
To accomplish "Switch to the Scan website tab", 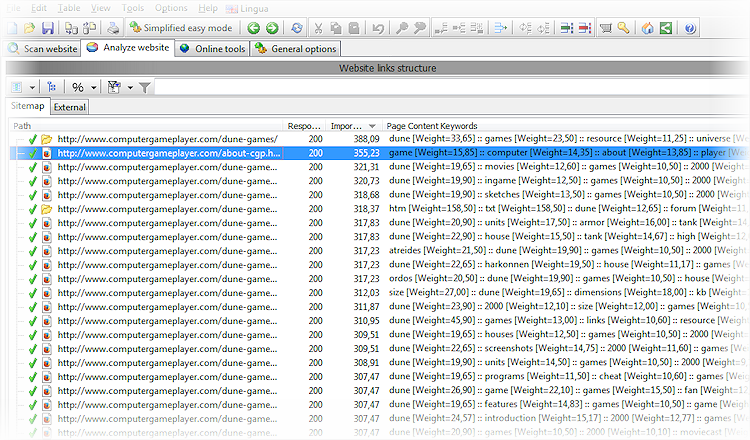I will (43, 49).
